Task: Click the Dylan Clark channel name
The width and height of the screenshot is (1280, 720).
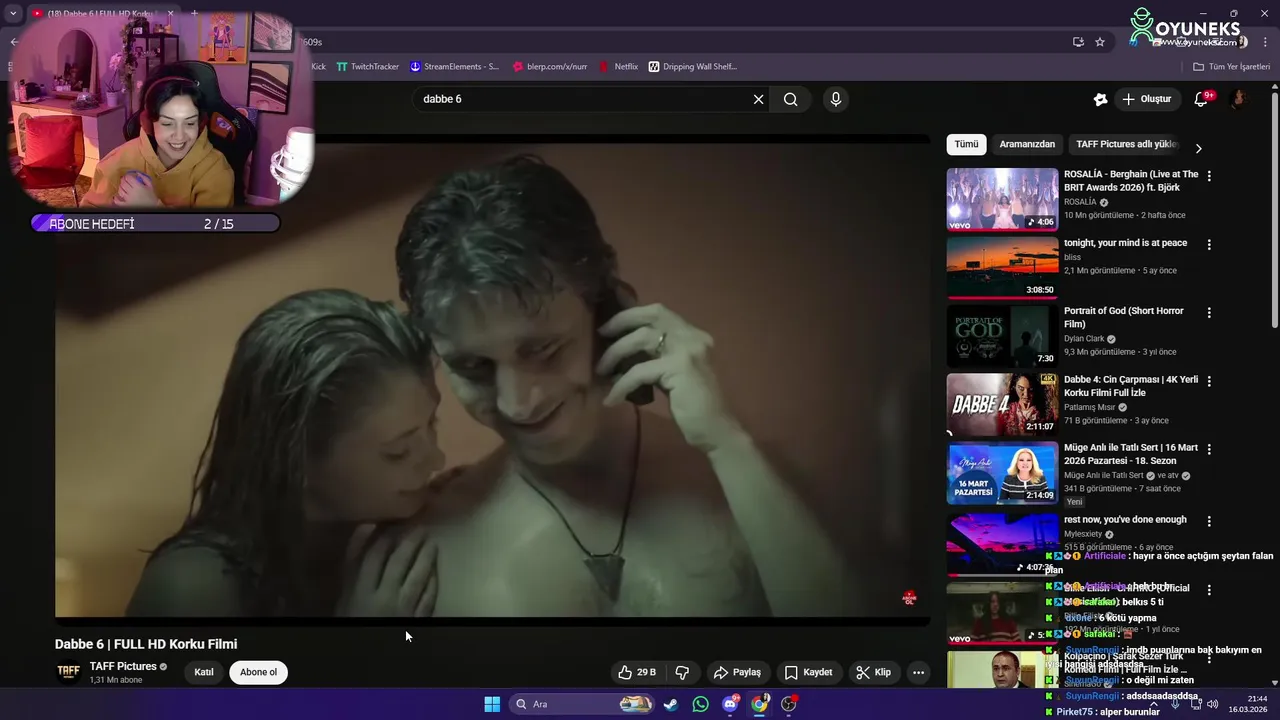Action: 1084,339
